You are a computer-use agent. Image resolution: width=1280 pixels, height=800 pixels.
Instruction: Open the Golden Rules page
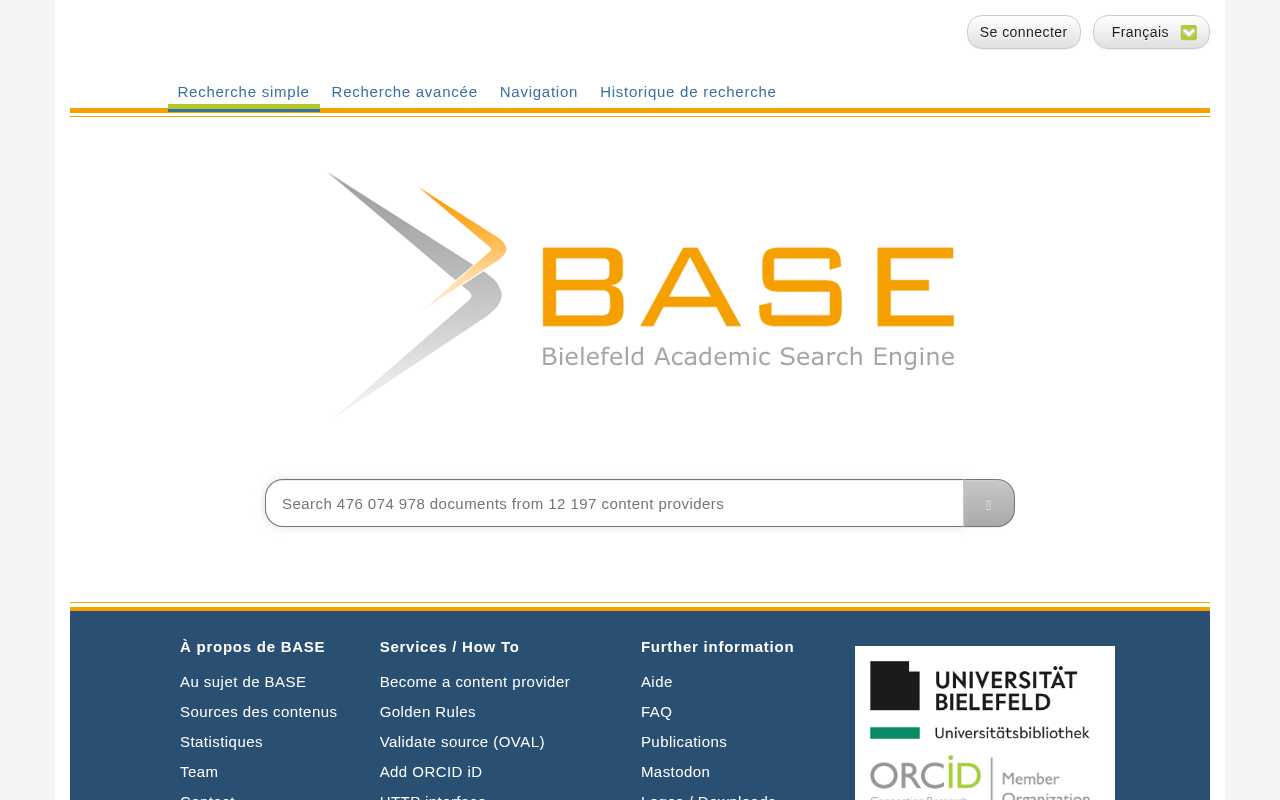point(427,711)
